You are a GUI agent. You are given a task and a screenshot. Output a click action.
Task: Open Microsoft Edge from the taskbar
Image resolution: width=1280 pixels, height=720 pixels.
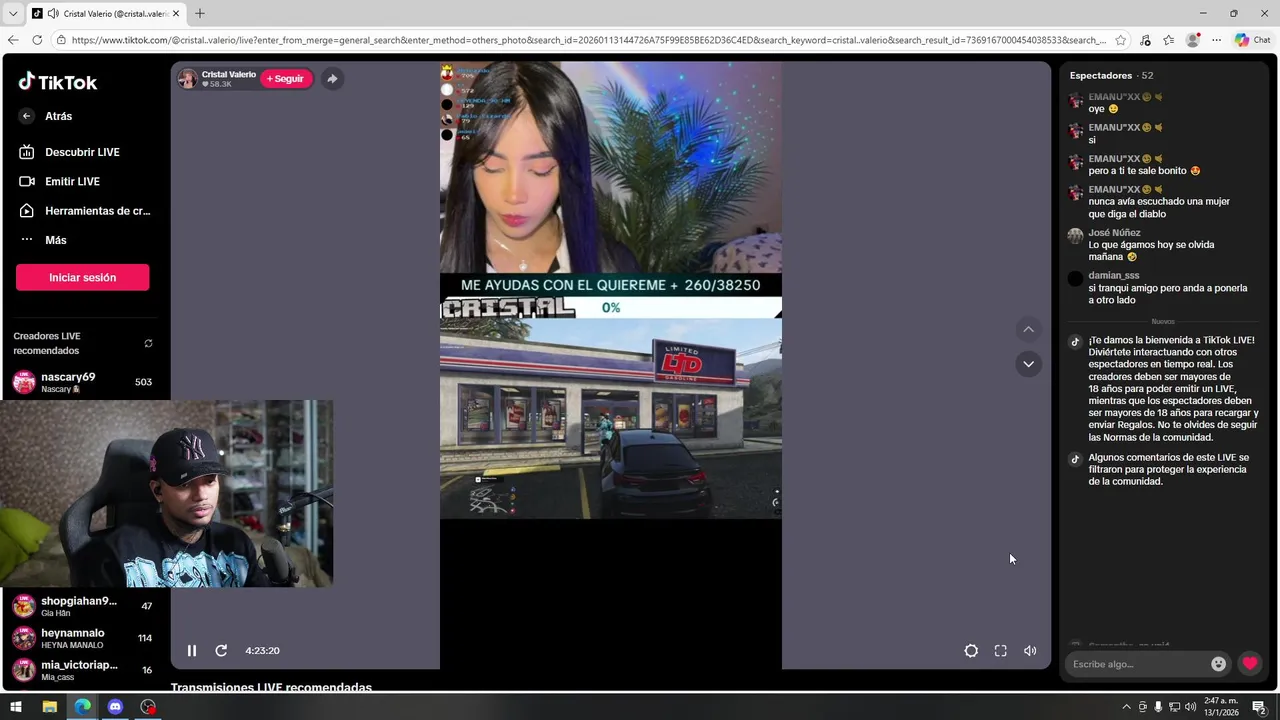(x=82, y=707)
